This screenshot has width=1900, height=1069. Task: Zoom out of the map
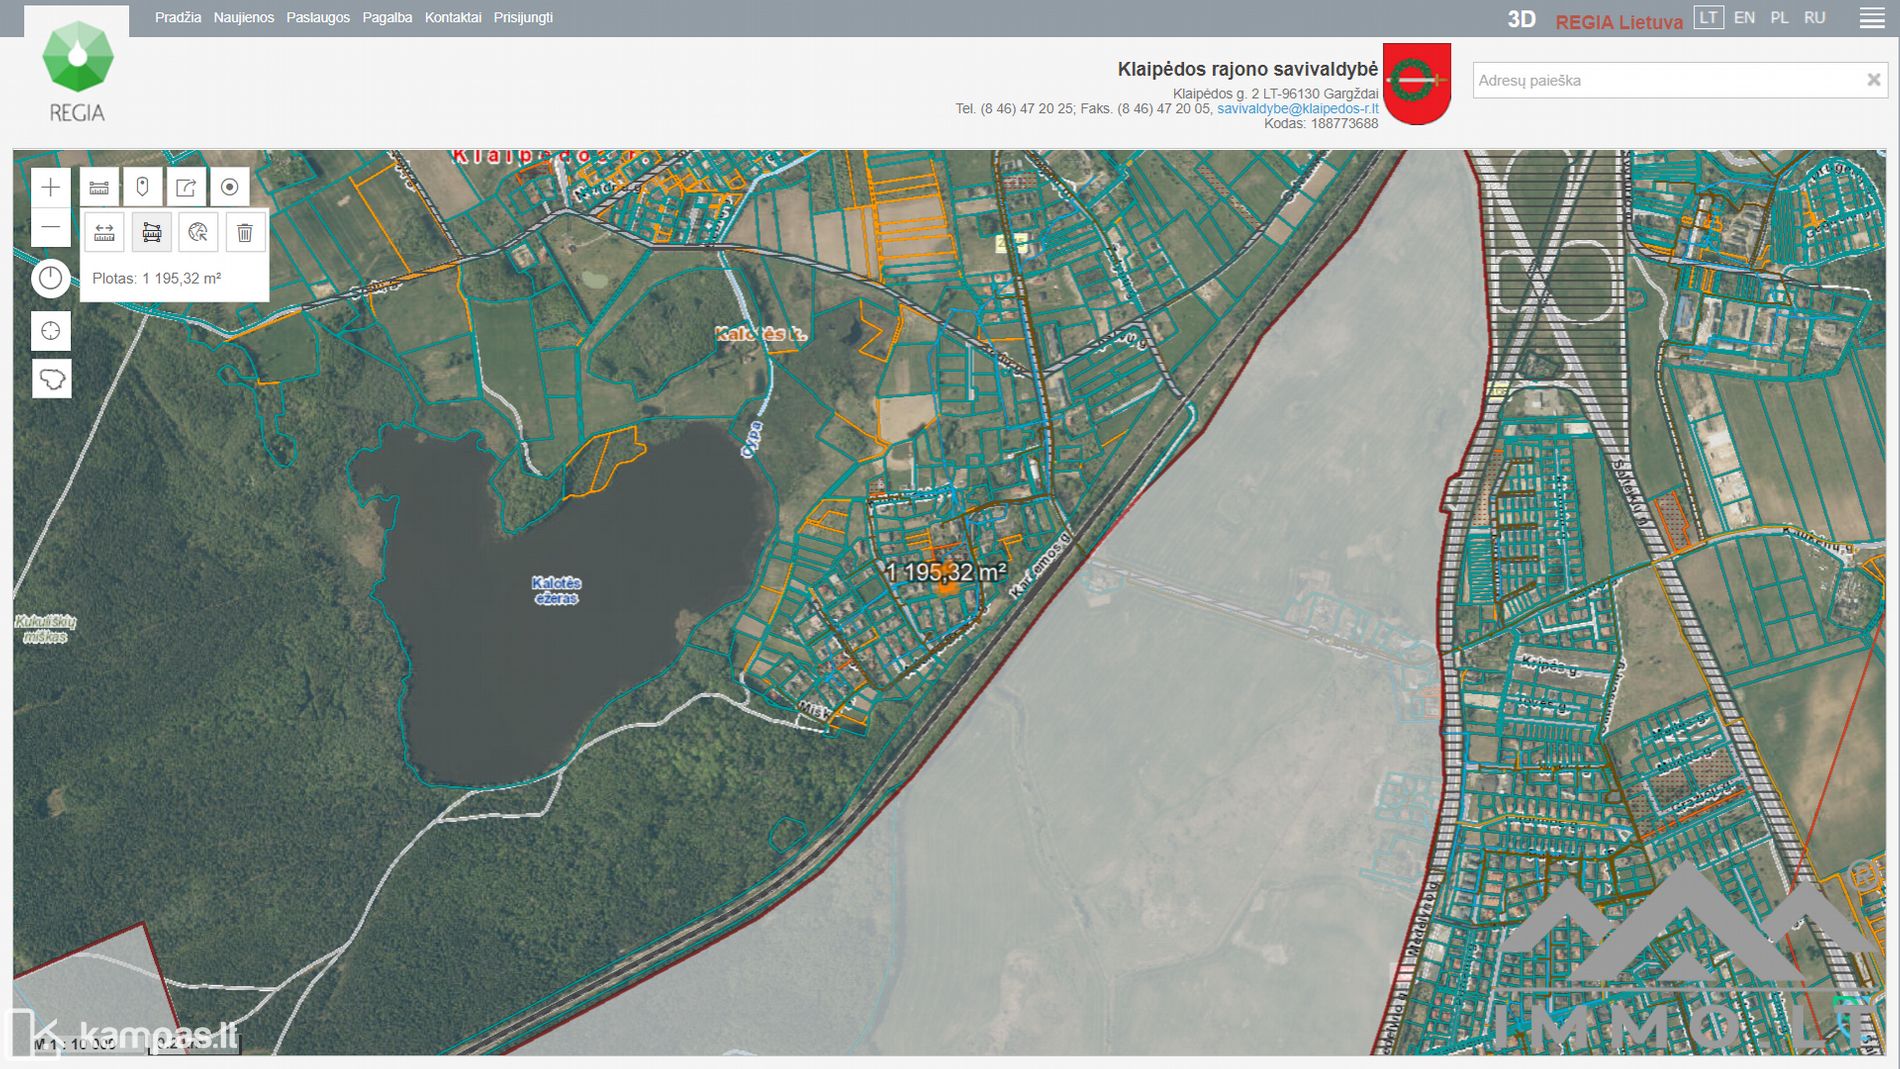pos(50,228)
